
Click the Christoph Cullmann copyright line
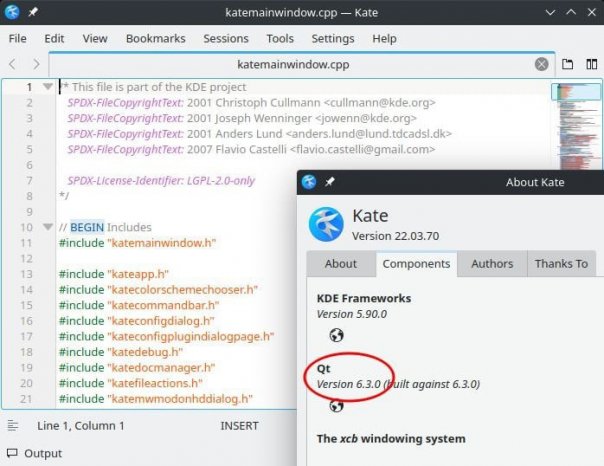pos(252,102)
